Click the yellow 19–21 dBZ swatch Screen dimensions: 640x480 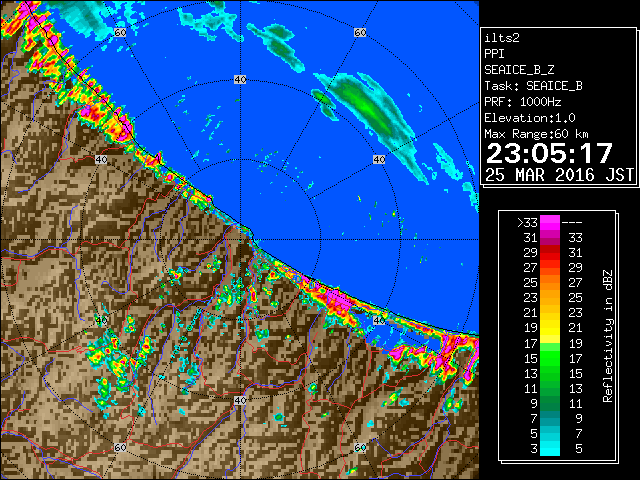pyautogui.click(x=550, y=328)
